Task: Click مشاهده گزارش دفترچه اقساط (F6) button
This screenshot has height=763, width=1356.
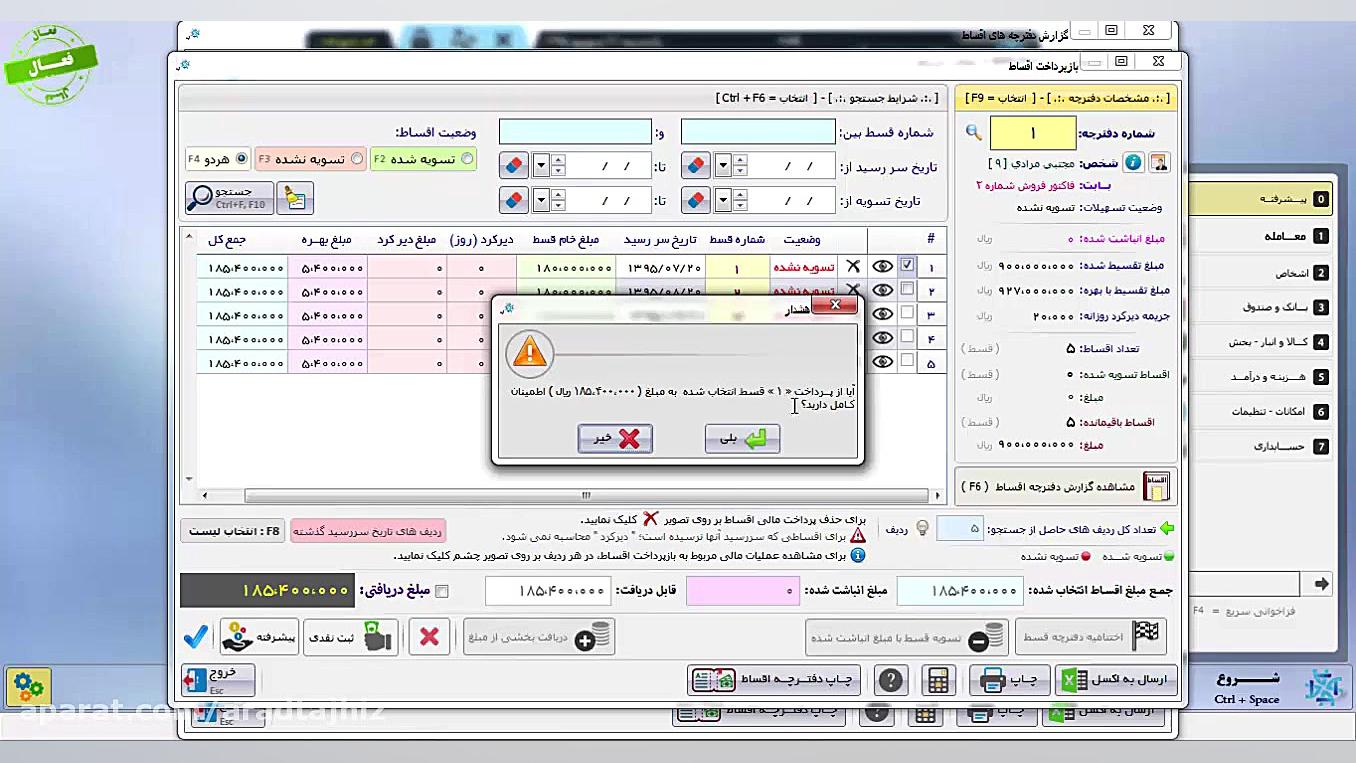Action: (1066, 487)
